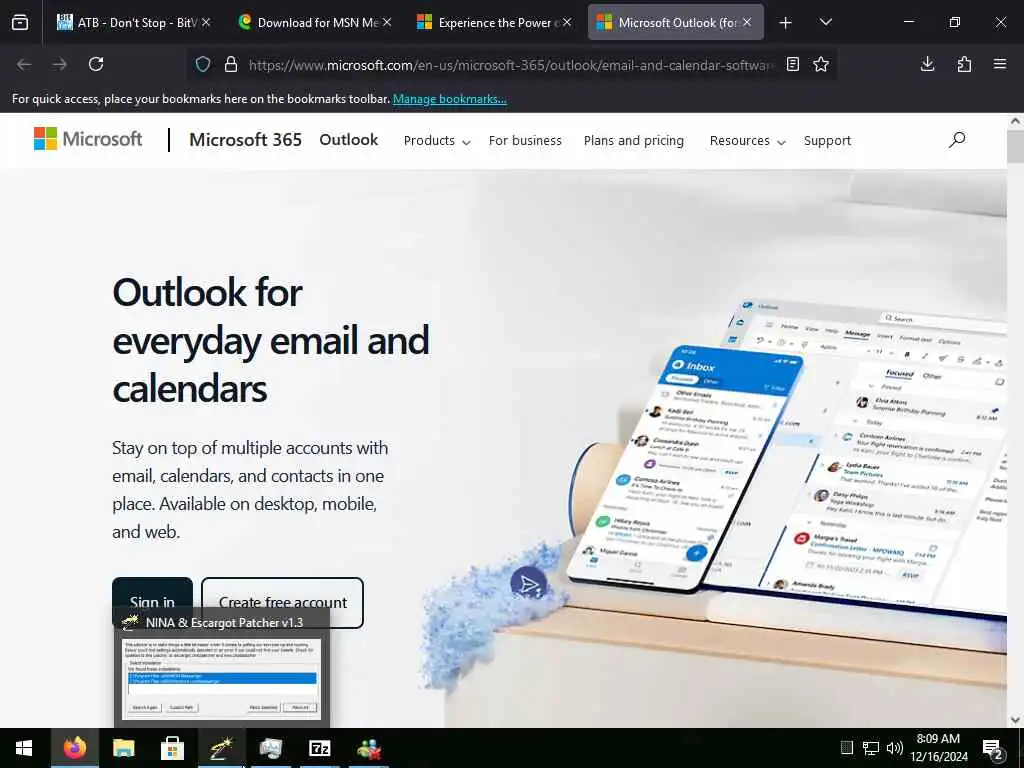Viewport: 1024px width, 768px height.
Task: Open clock and date calendar
Action: click(x=938, y=748)
